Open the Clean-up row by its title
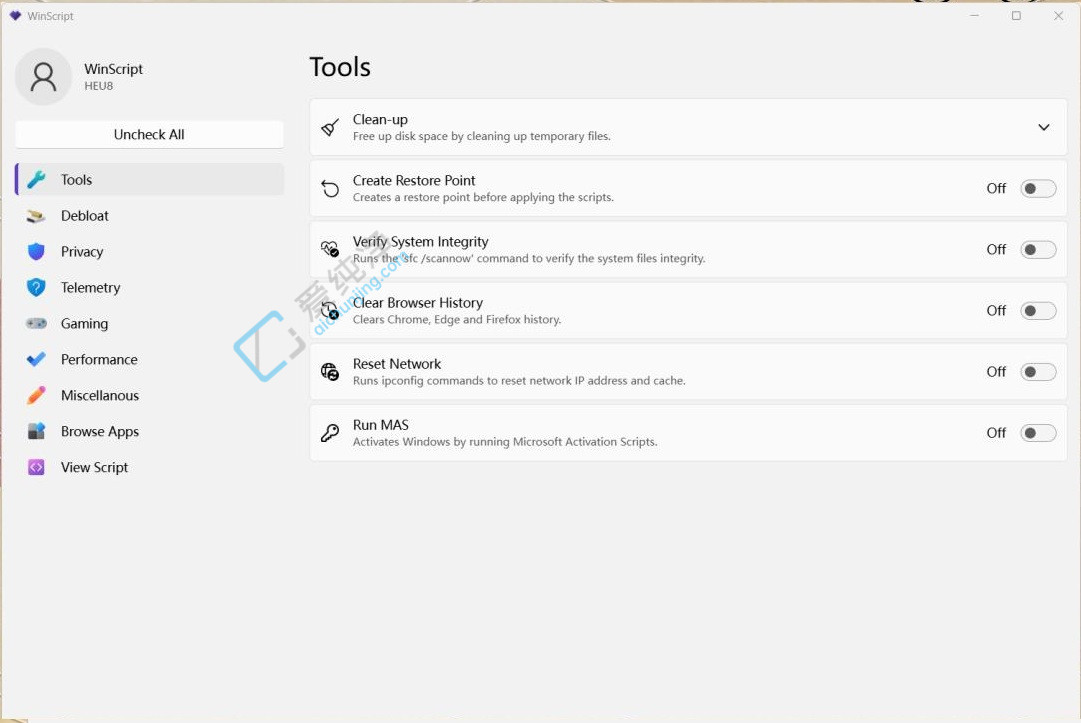The image size is (1081, 723). (x=380, y=120)
